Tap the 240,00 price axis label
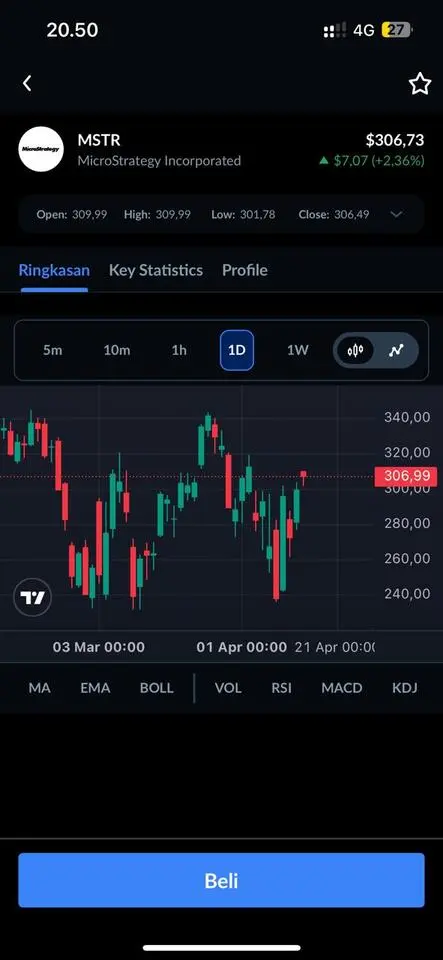The width and height of the screenshot is (443, 960). [407, 593]
